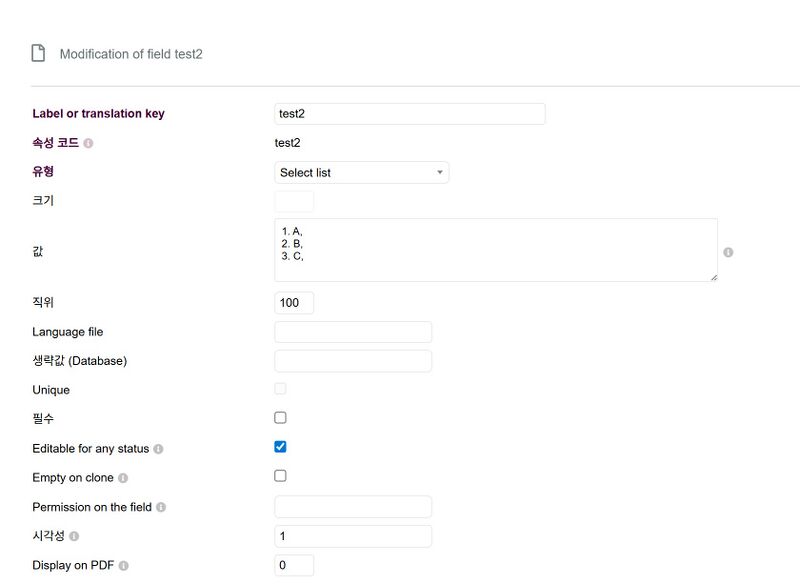Click the 속성 코드 value text test2
This screenshot has height=584, width=800.
[x=287, y=143]
